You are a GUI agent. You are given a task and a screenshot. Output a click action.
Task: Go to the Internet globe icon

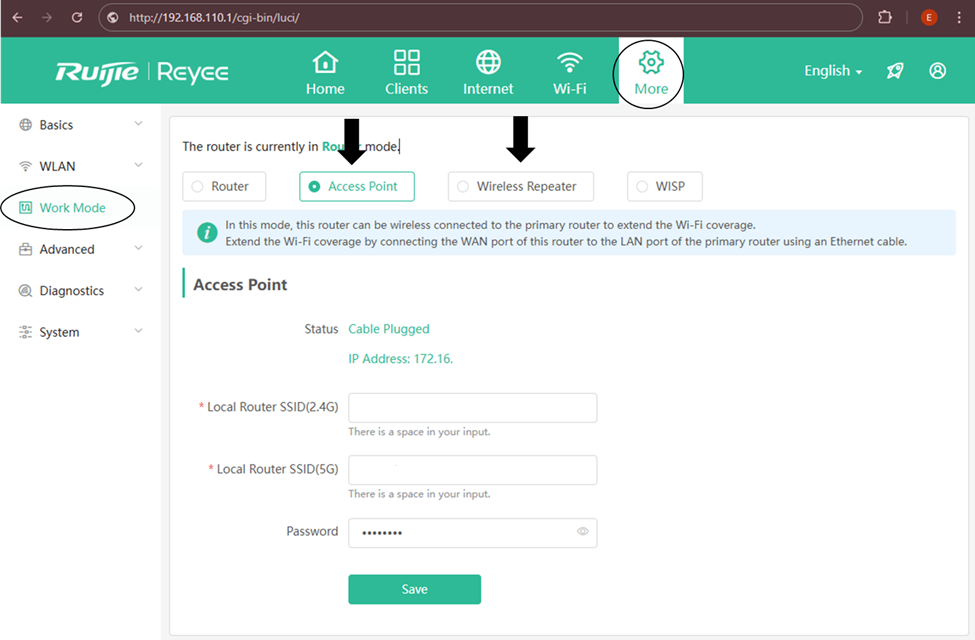point(488,63)
